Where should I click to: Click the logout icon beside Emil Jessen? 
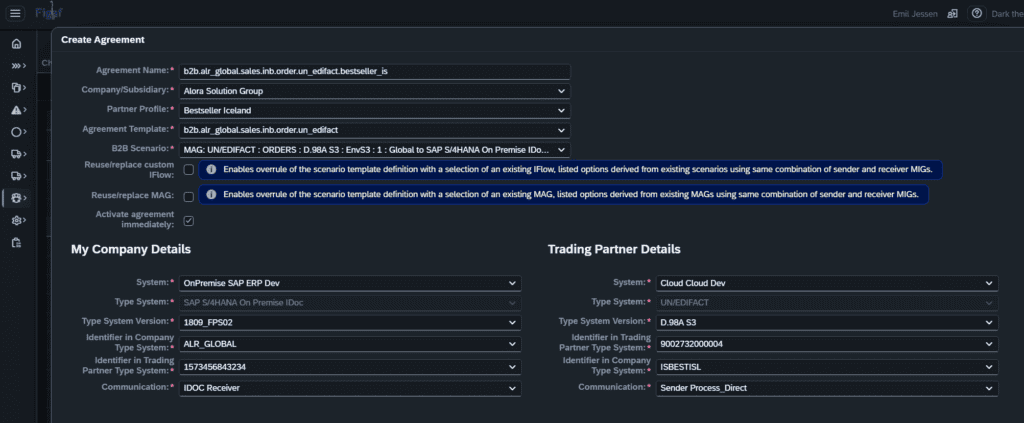click(952, 14)
